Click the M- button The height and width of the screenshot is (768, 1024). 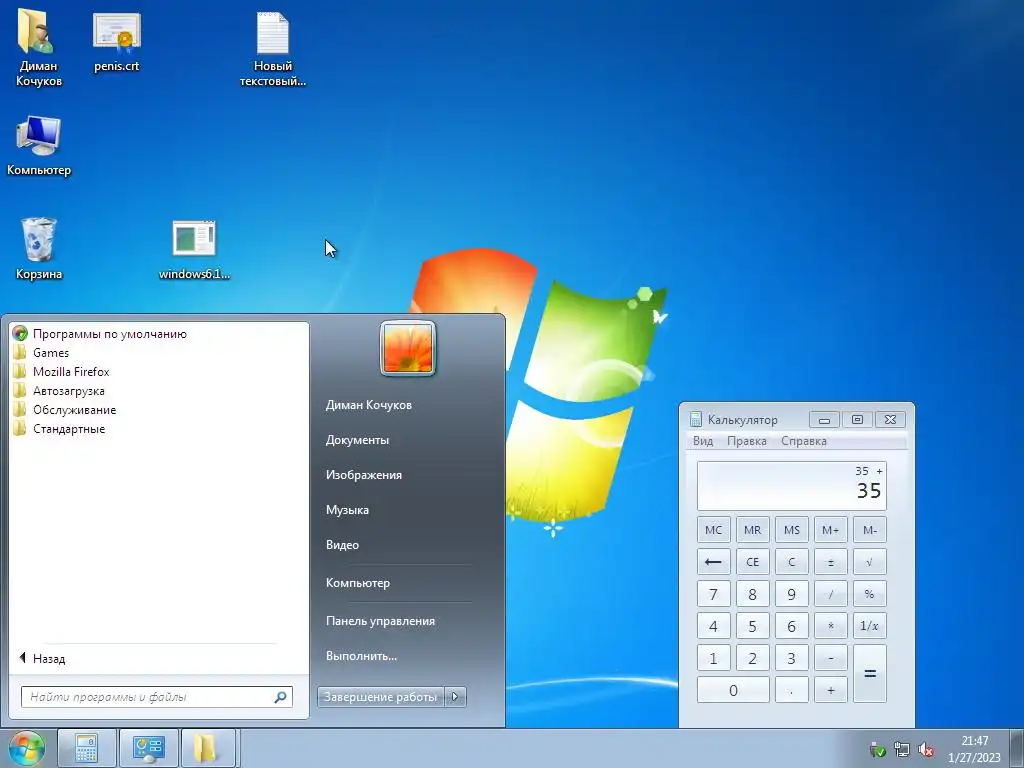coord(869,530)
